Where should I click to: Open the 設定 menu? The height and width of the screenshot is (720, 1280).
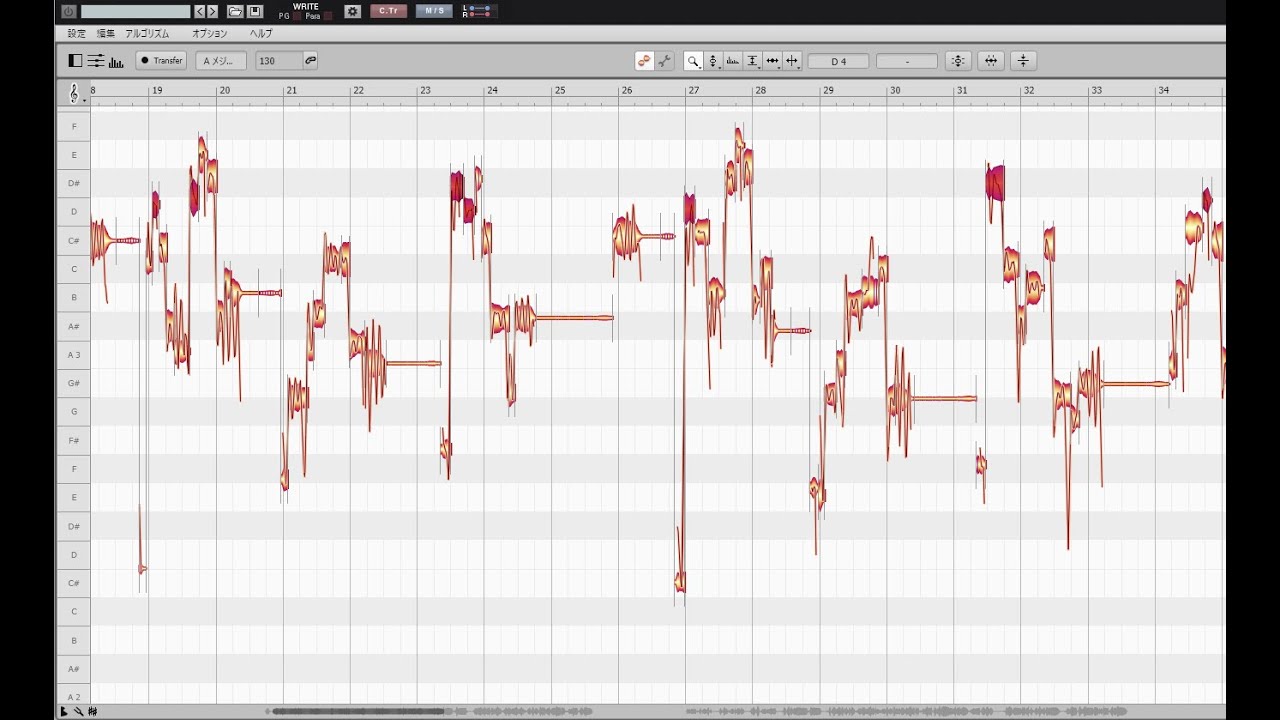tap(77, 33)
